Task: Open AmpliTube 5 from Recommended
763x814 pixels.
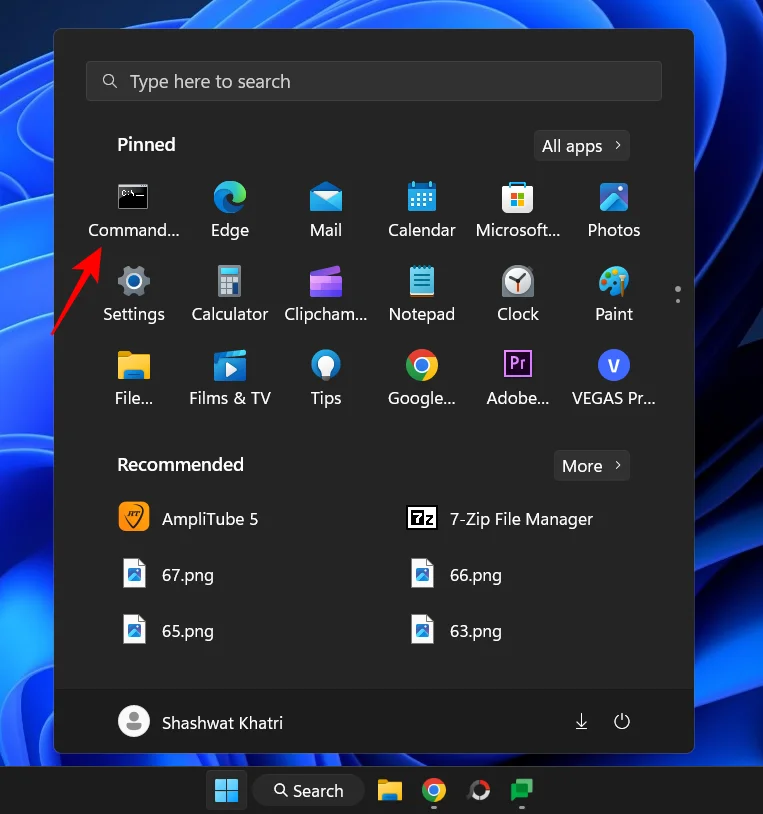Action: [188, 518]
